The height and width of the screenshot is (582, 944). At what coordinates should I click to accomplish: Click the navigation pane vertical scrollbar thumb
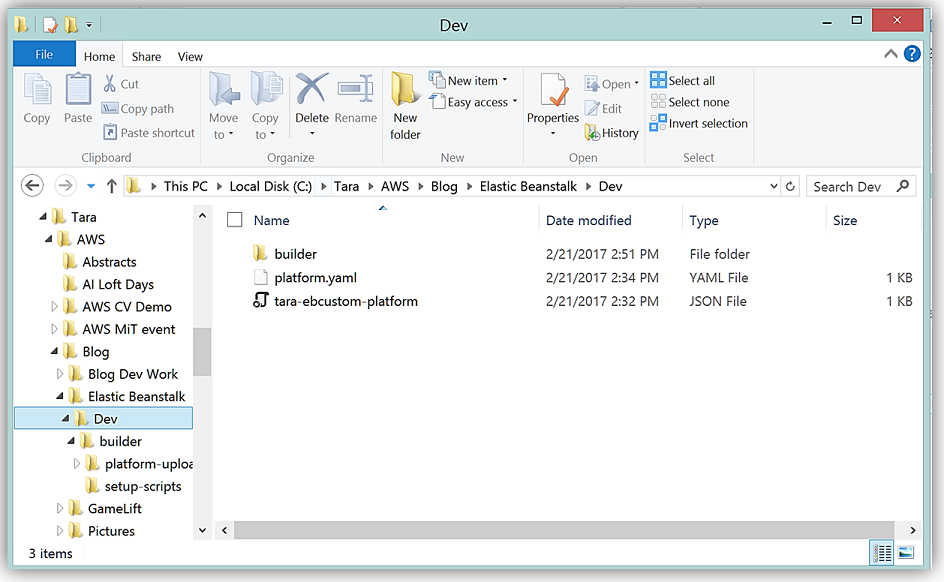202,351
